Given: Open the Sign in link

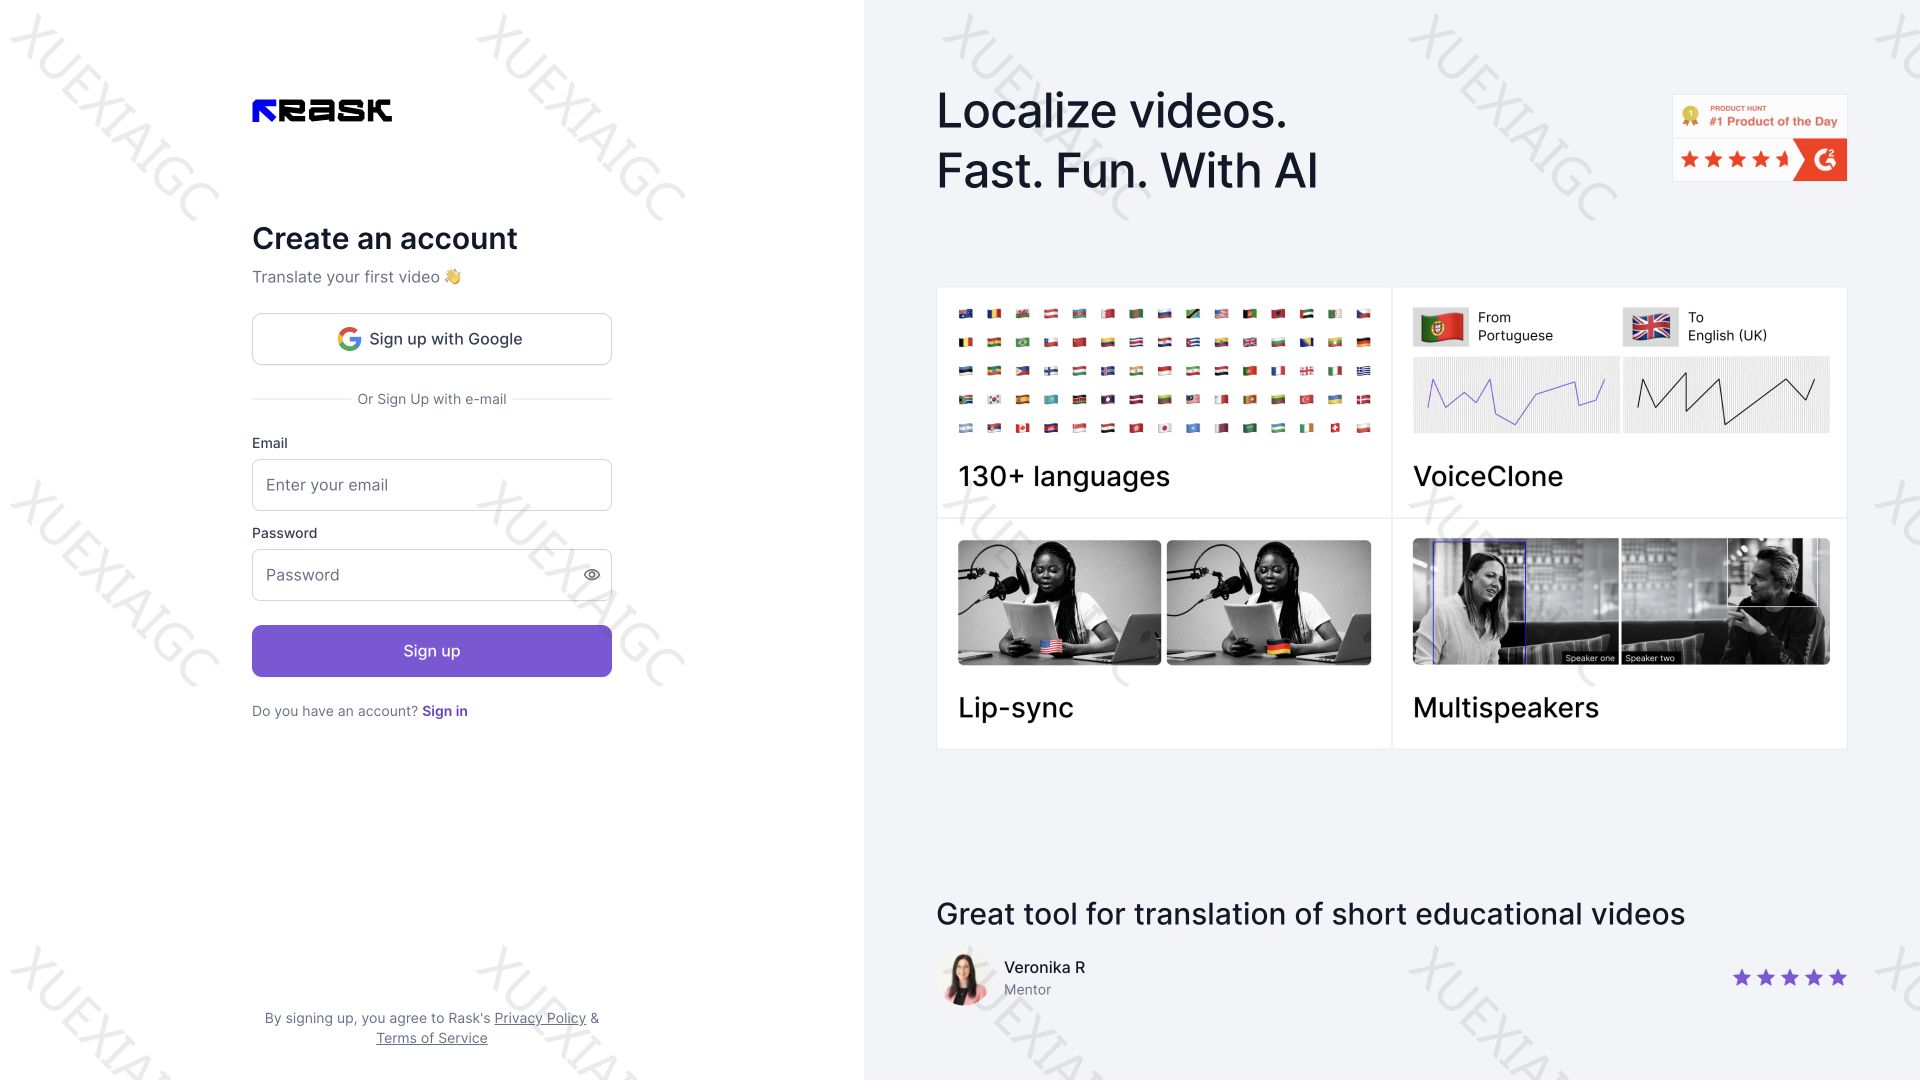Looking at the screenshot, I should coord(444,711).
